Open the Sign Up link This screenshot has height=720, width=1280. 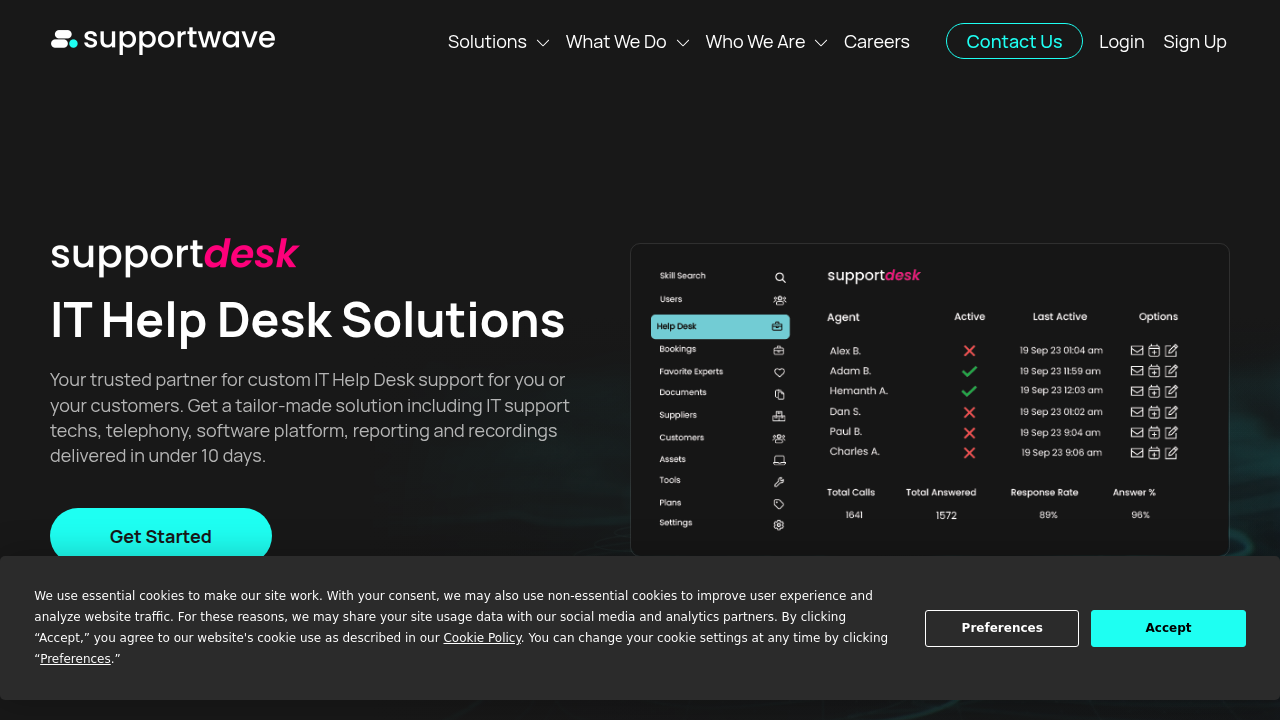click(x=1195, y=42)
